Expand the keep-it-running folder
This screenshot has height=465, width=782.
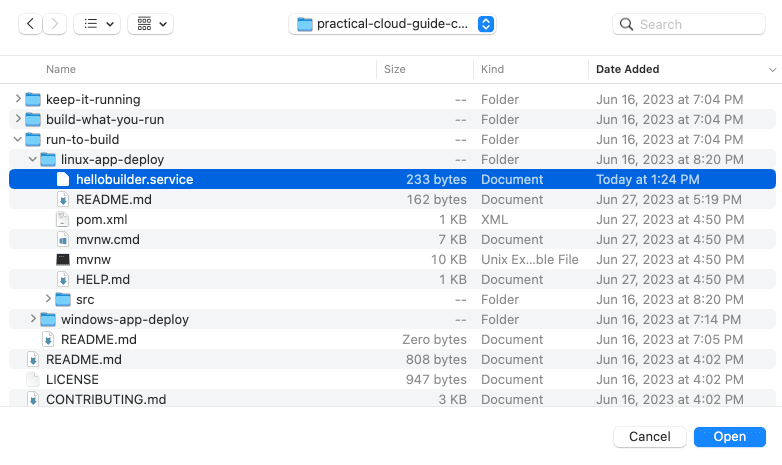coord(18,99)
